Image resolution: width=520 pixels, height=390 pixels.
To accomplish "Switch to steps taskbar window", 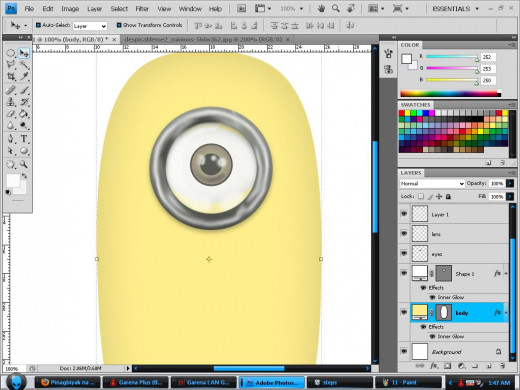I will [339, 382].
